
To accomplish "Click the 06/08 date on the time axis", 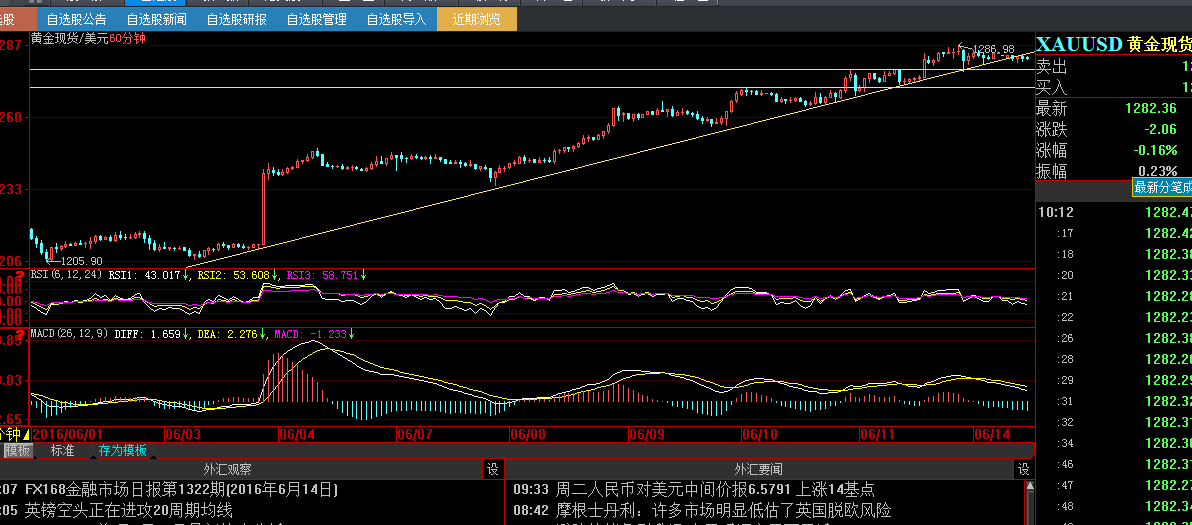I will [528, 435].
